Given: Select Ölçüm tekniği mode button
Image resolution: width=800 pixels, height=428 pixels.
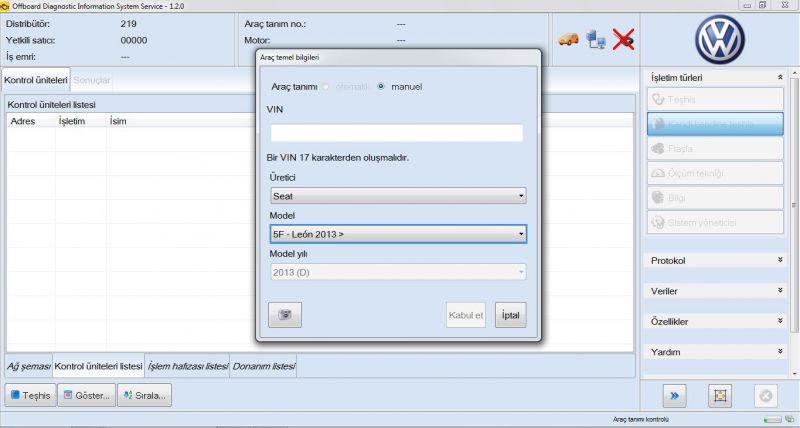Looking at the screenshot, I should click(715, 173).
